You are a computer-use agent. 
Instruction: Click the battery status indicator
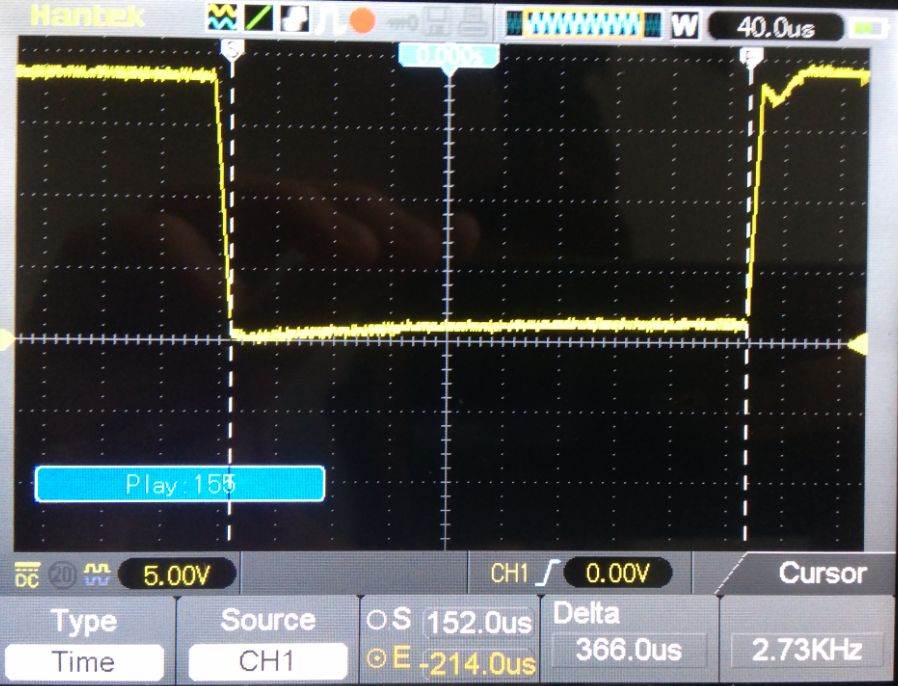860,27
